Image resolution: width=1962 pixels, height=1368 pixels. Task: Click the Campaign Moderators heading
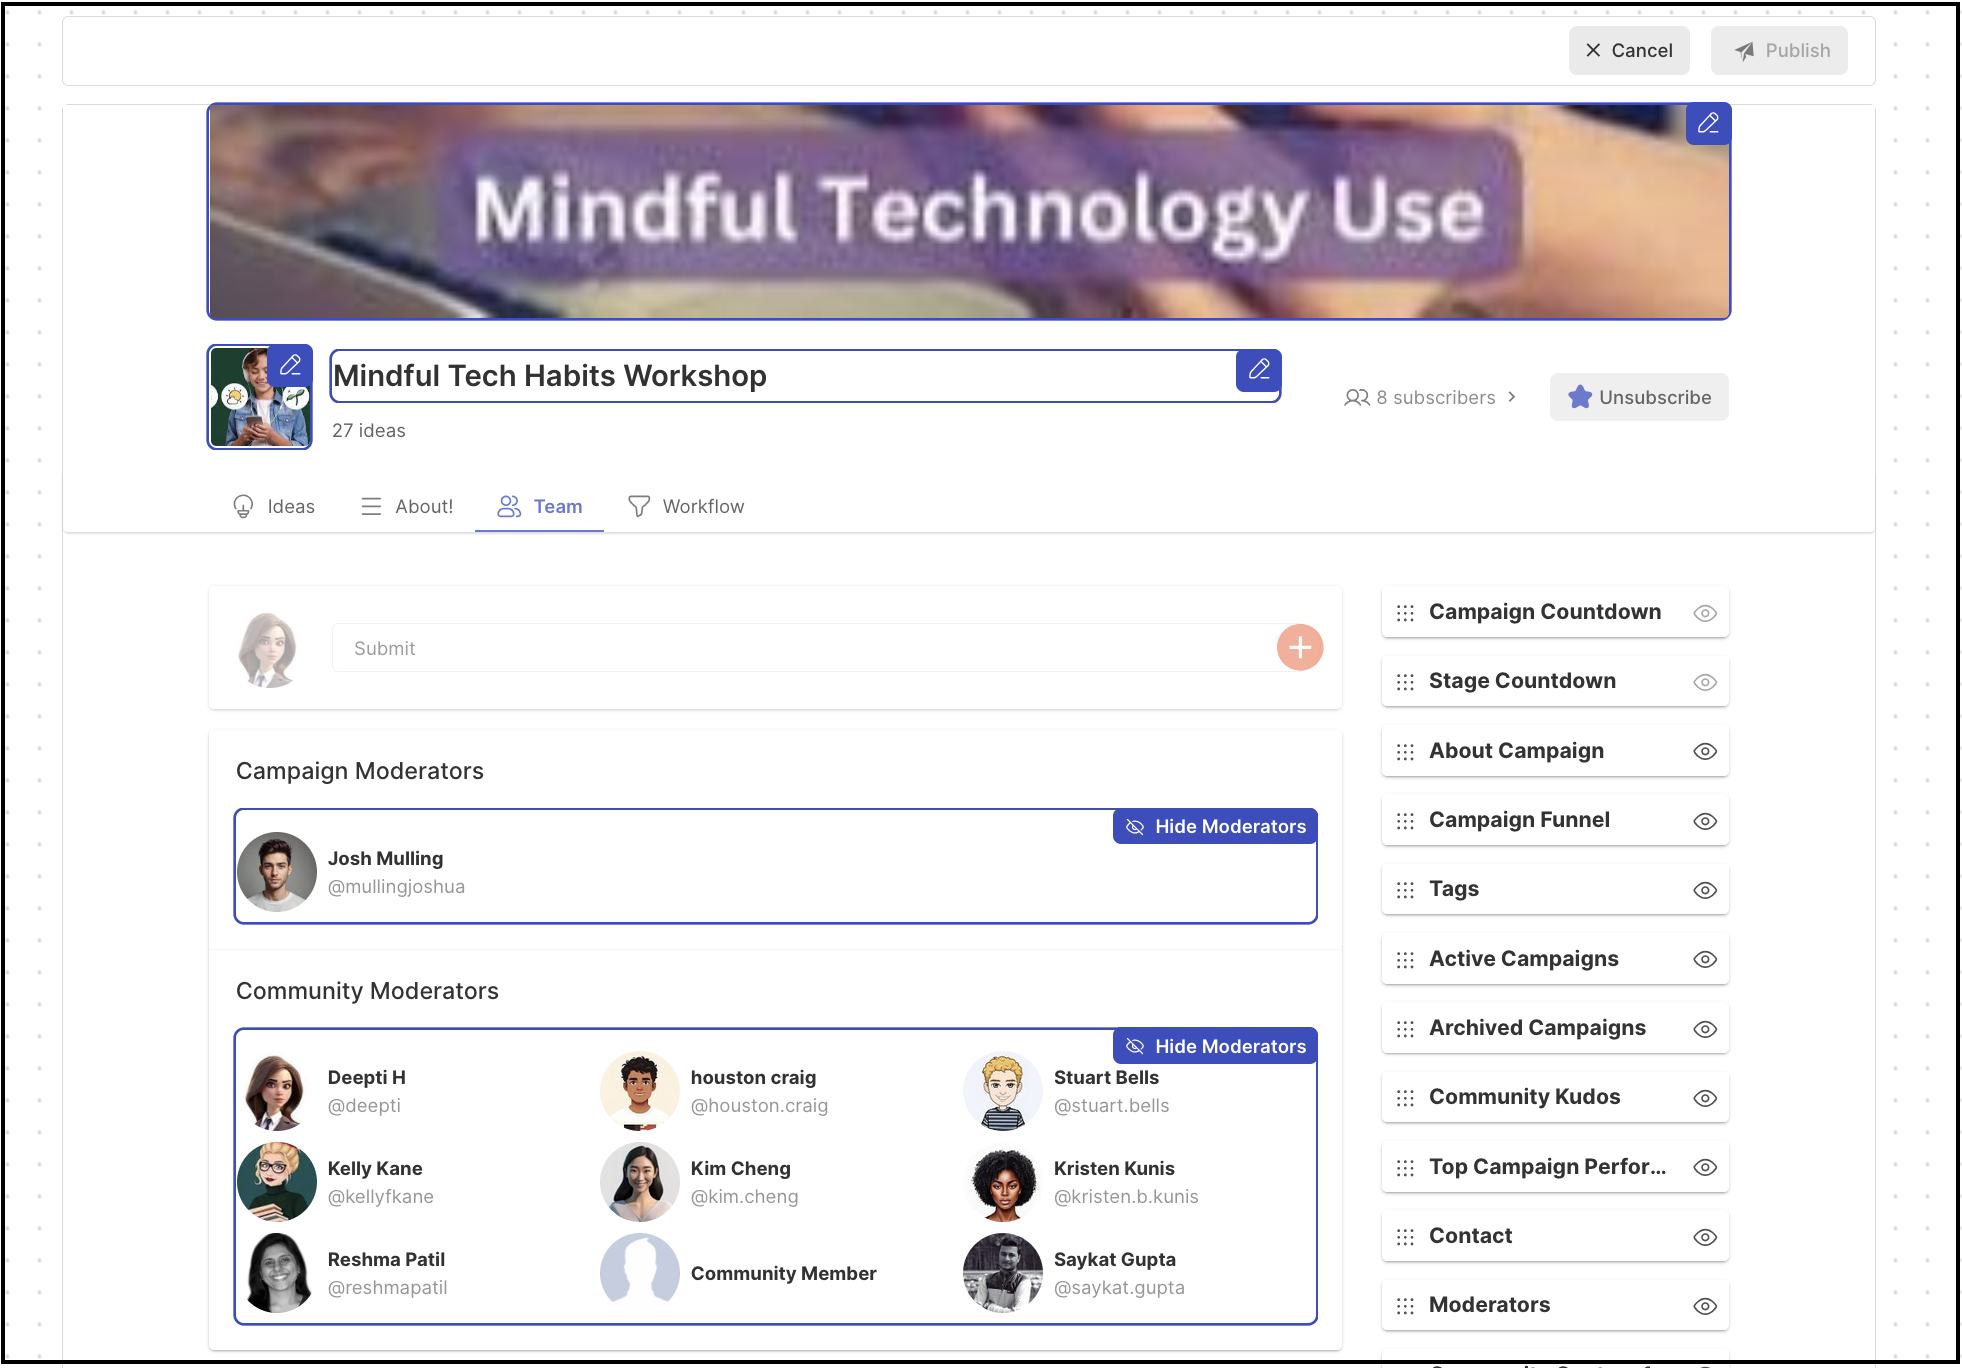click(x=360, y=771)
